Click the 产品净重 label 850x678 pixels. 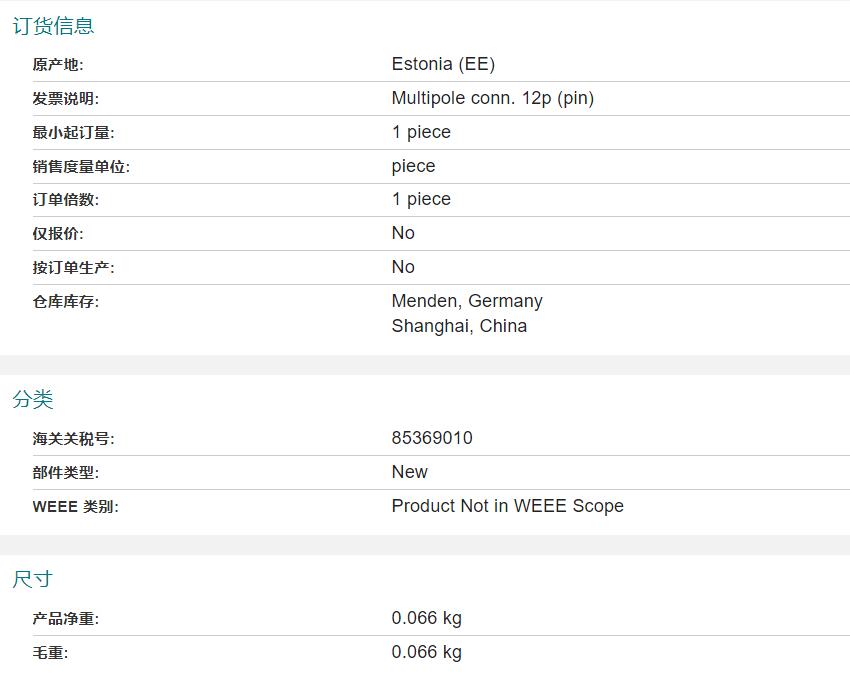point(65,619)
